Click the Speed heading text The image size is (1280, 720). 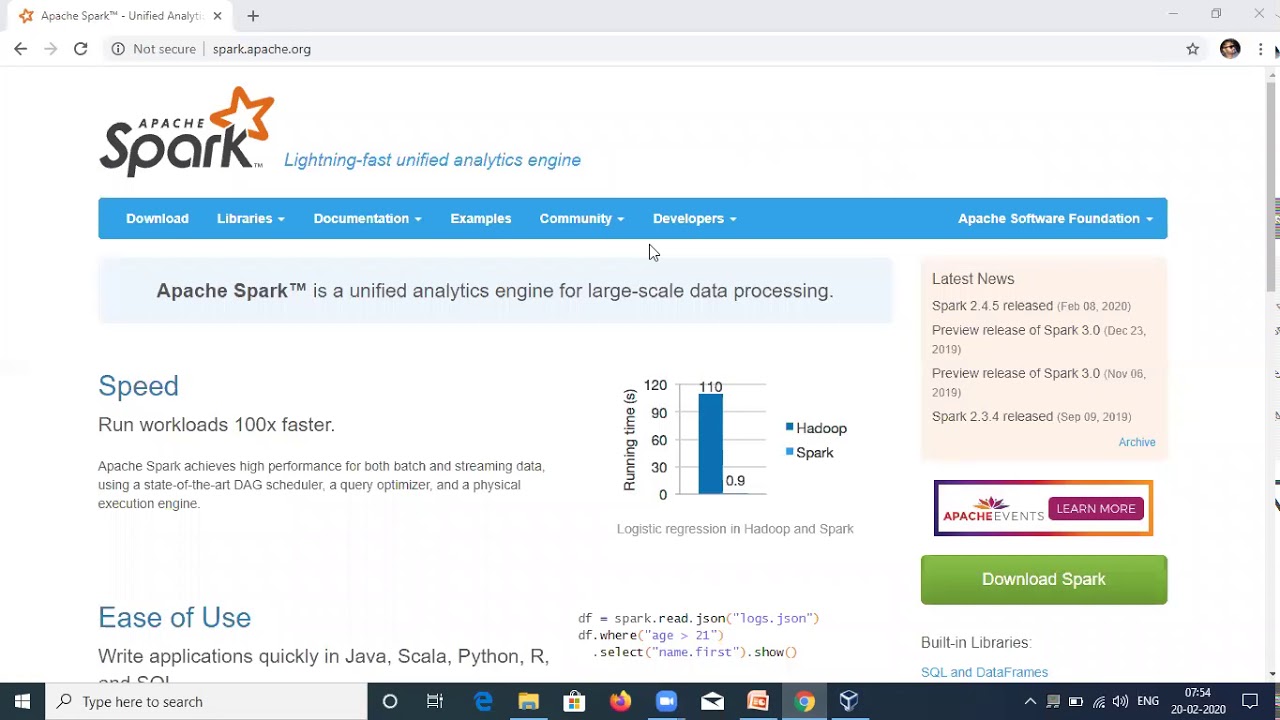pyautogui.click(x=138, y=386)
